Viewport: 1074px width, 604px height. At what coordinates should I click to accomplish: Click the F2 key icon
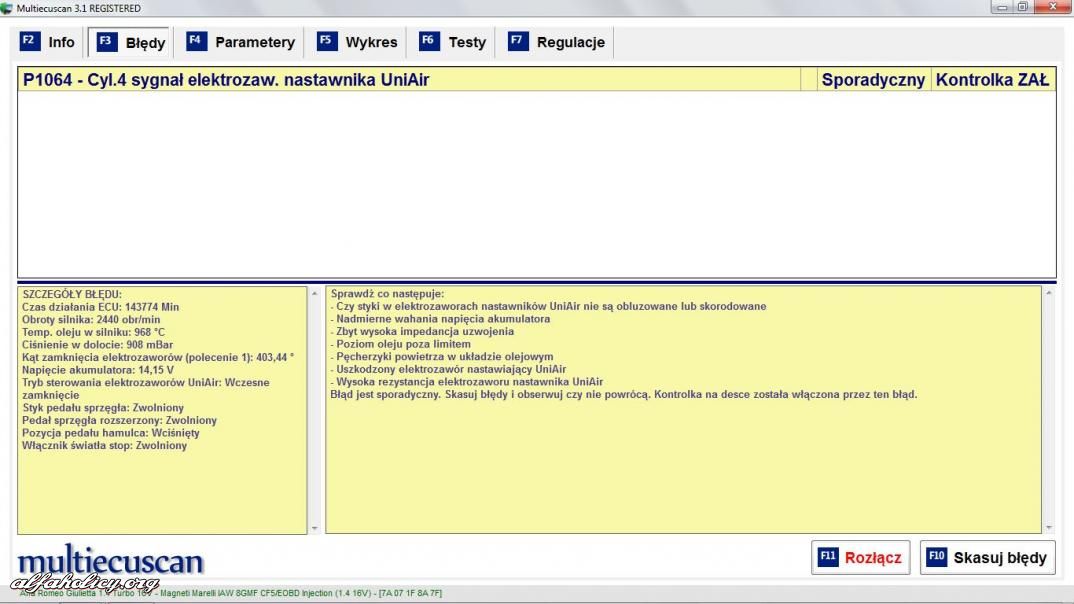pyautogui.click(x=29, y=41)
